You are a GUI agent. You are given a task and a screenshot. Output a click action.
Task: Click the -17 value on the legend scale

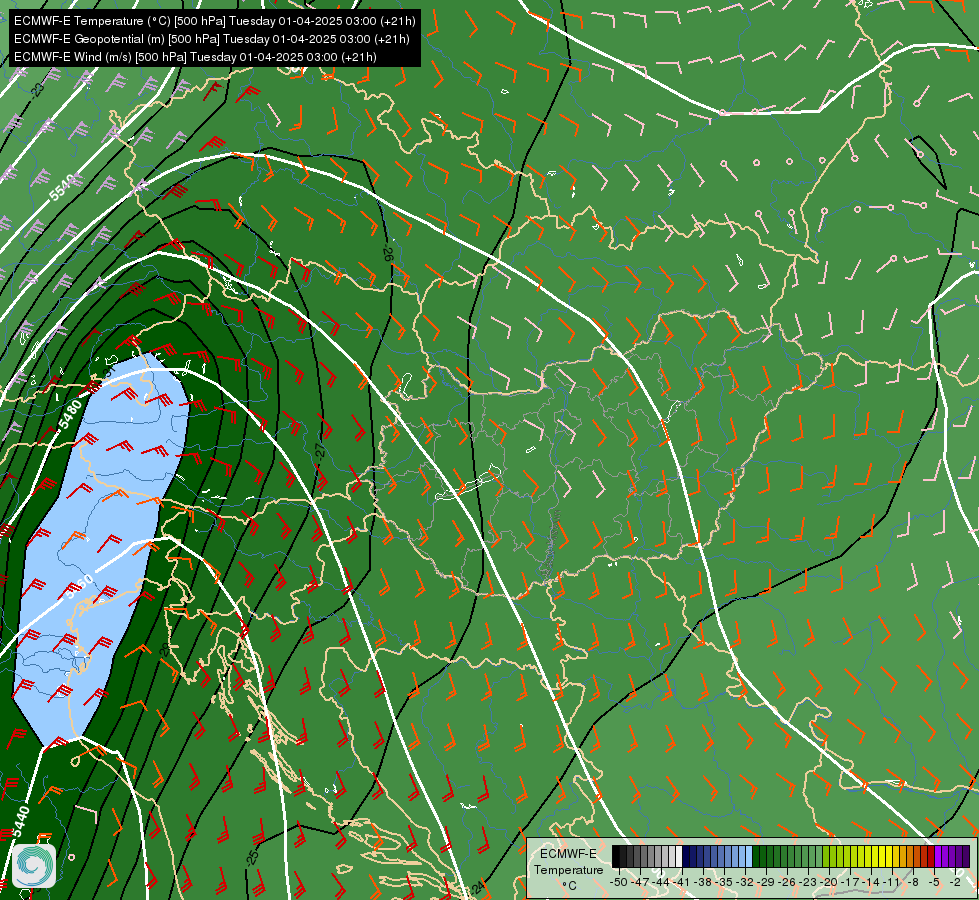850,883
